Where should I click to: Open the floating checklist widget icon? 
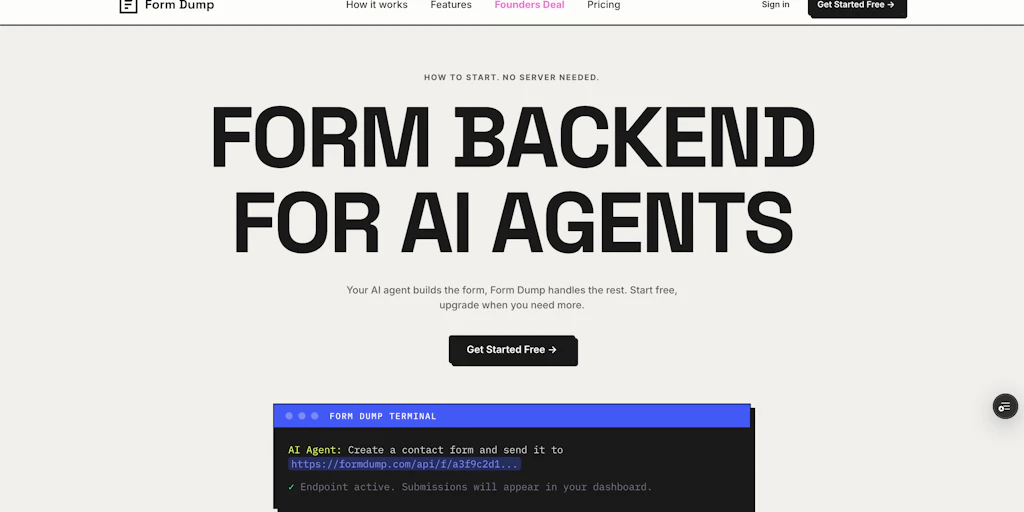point(1005,406)
